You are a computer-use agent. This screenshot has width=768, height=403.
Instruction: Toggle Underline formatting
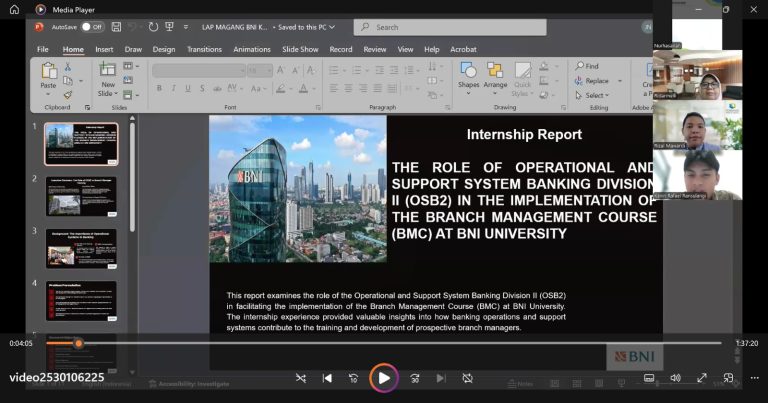[x=188, y=88]
